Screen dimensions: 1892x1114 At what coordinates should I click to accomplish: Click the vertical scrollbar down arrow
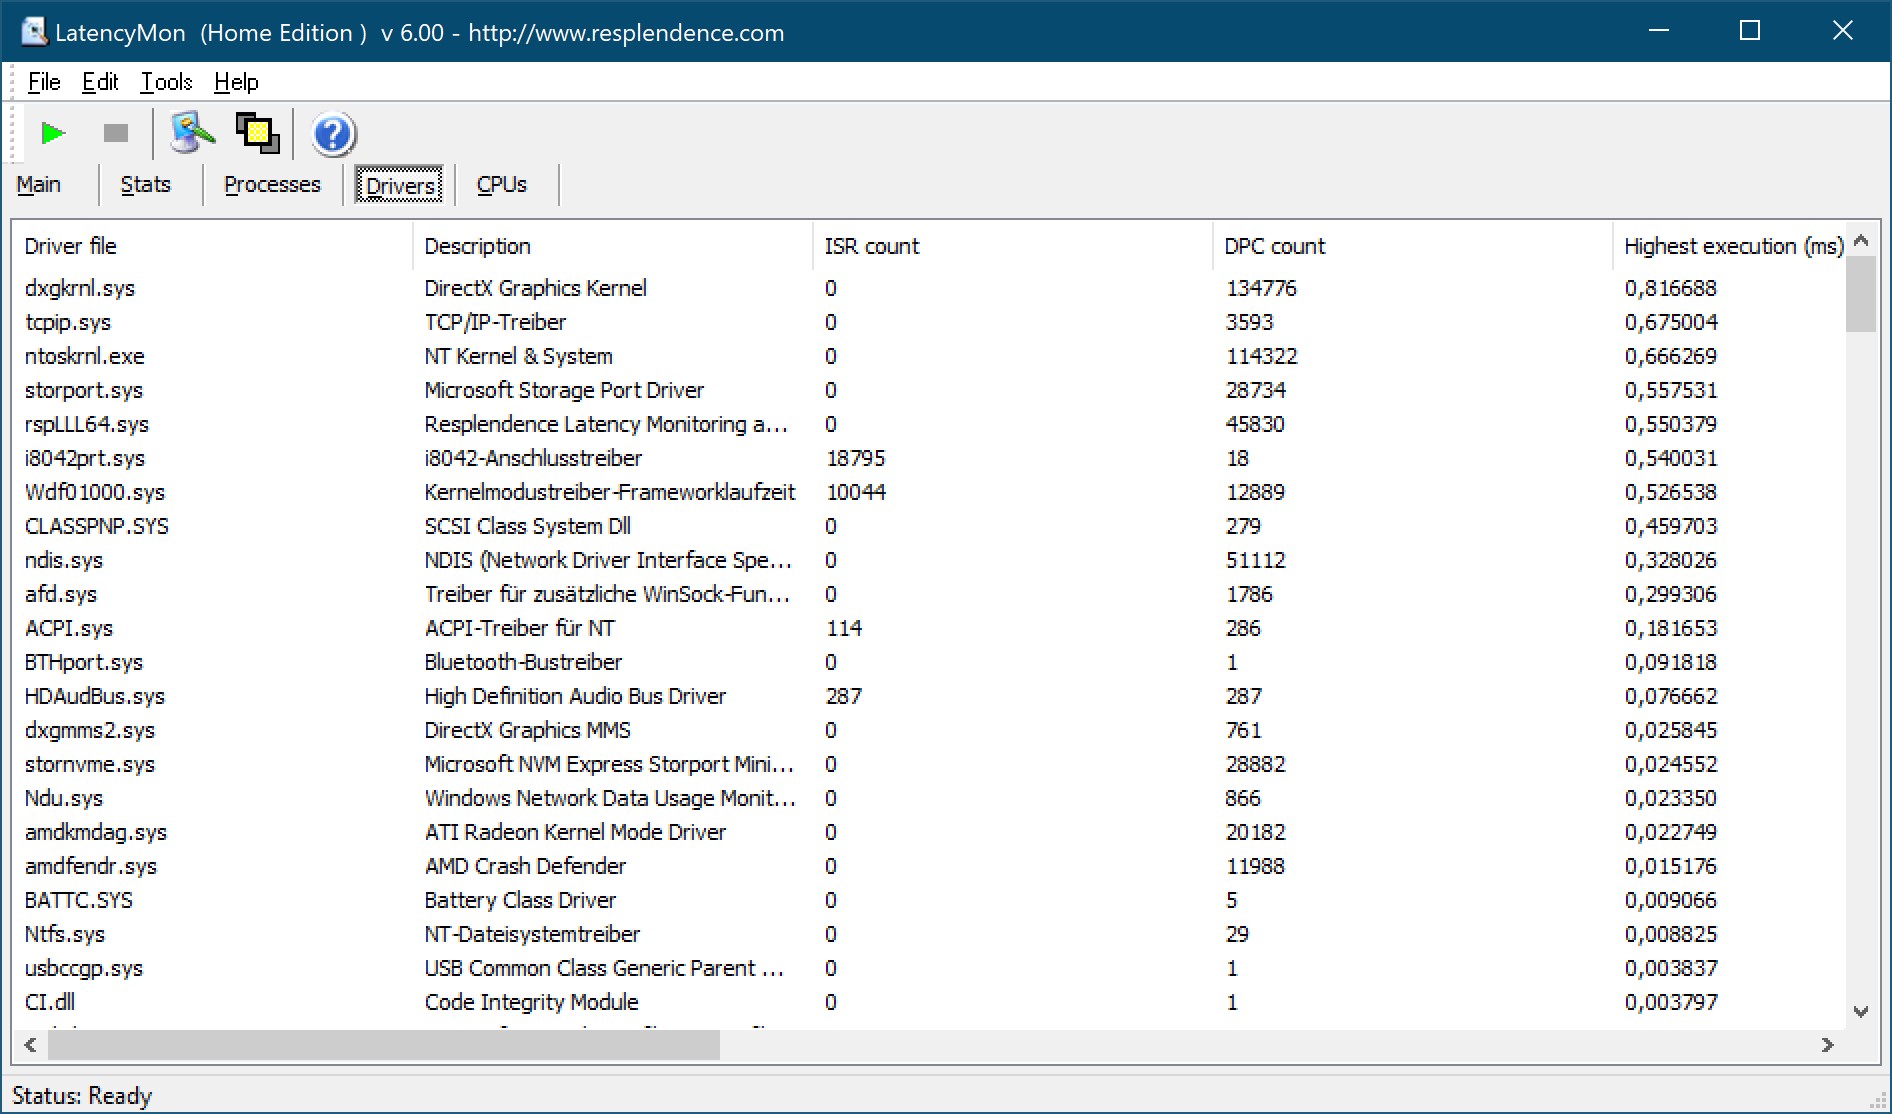[1861, 1012]
